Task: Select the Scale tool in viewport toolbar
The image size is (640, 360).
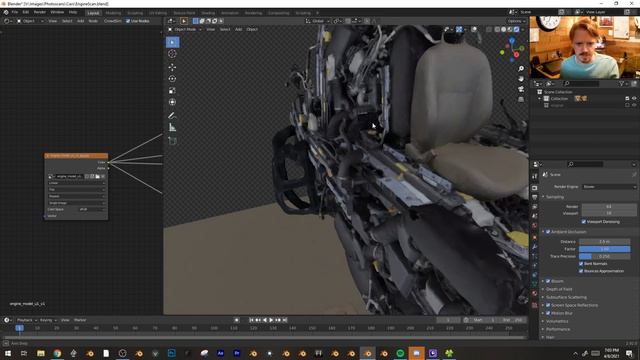Action: (172, 91)
